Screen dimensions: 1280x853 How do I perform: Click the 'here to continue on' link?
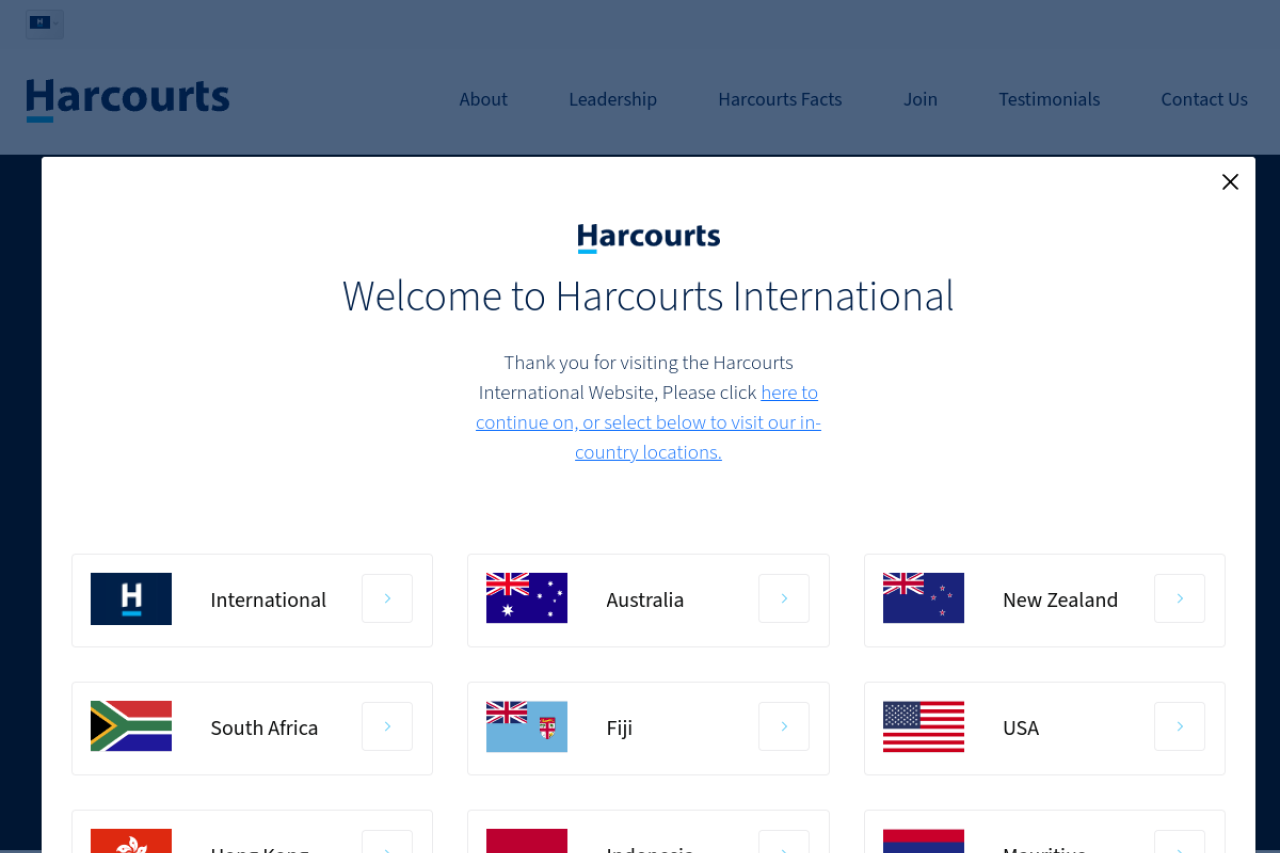pyautogui.click(x=789, y=393)
